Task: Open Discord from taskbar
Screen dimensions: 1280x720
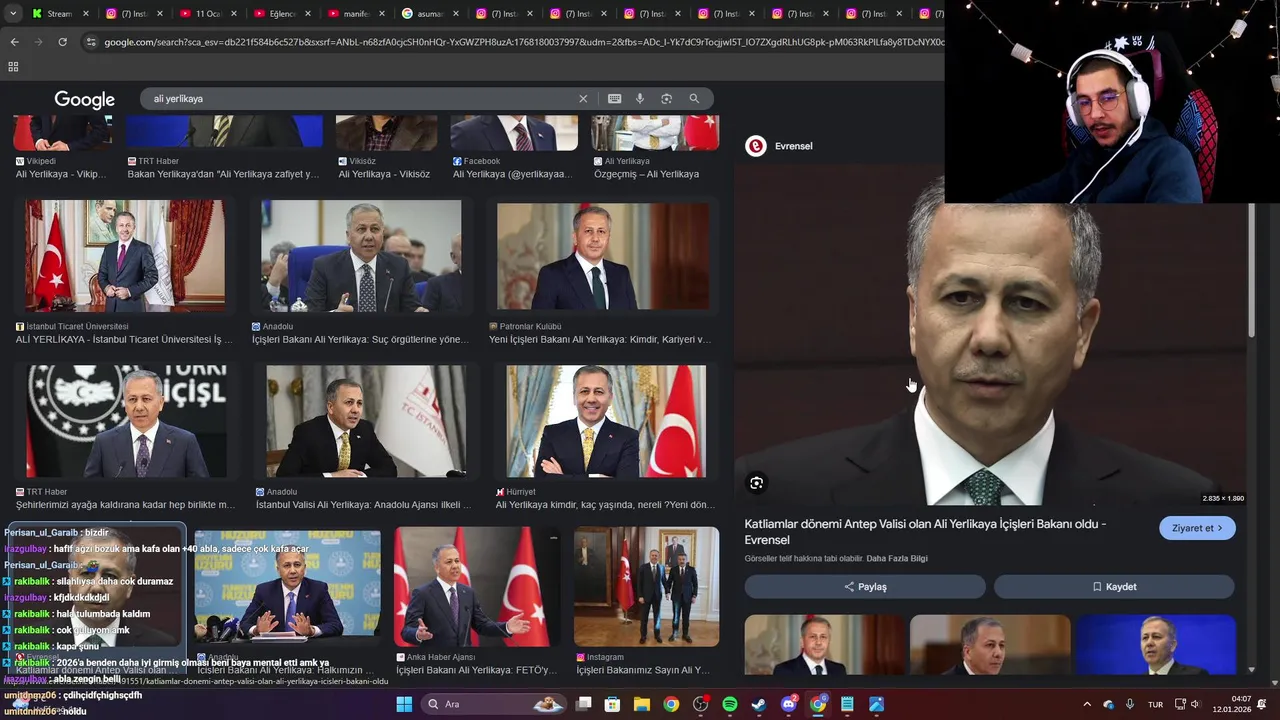Action: pyautogui.click(x=789, y=704)
